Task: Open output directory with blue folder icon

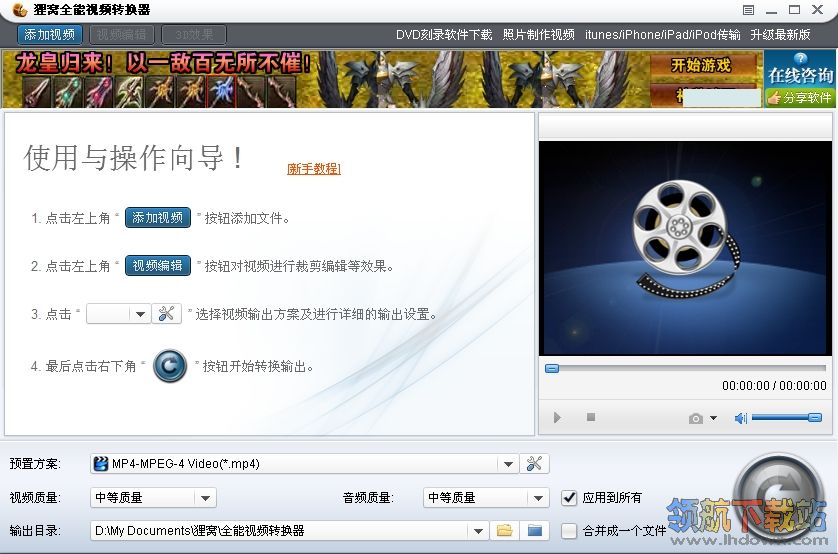Action: [535, 530]
